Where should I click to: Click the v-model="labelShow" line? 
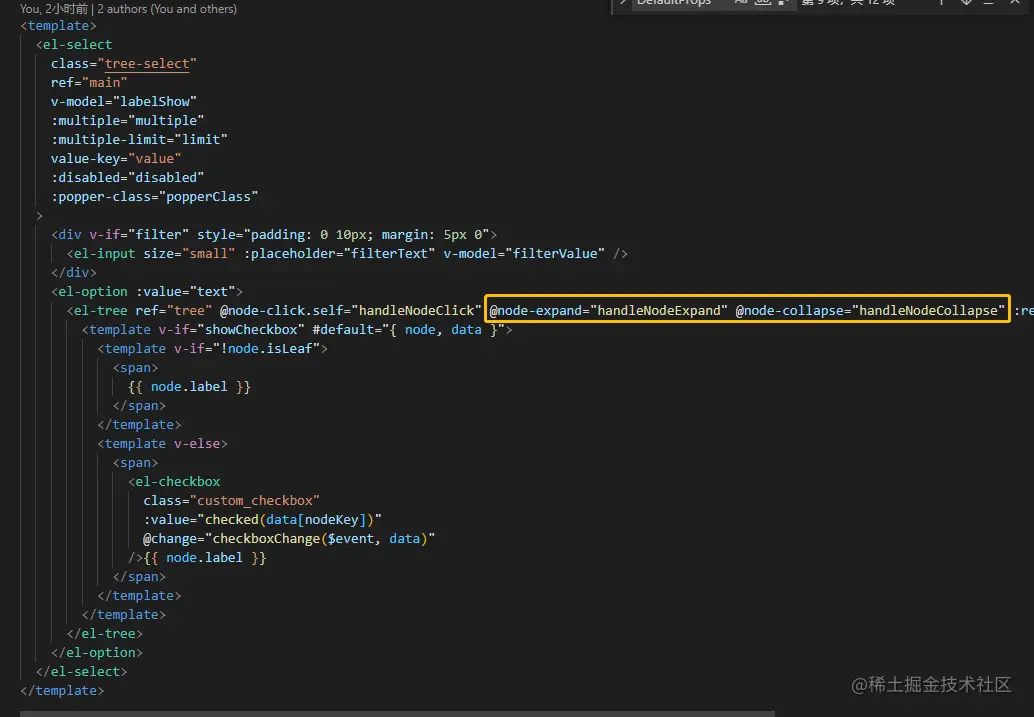click(x=124, y=102)
